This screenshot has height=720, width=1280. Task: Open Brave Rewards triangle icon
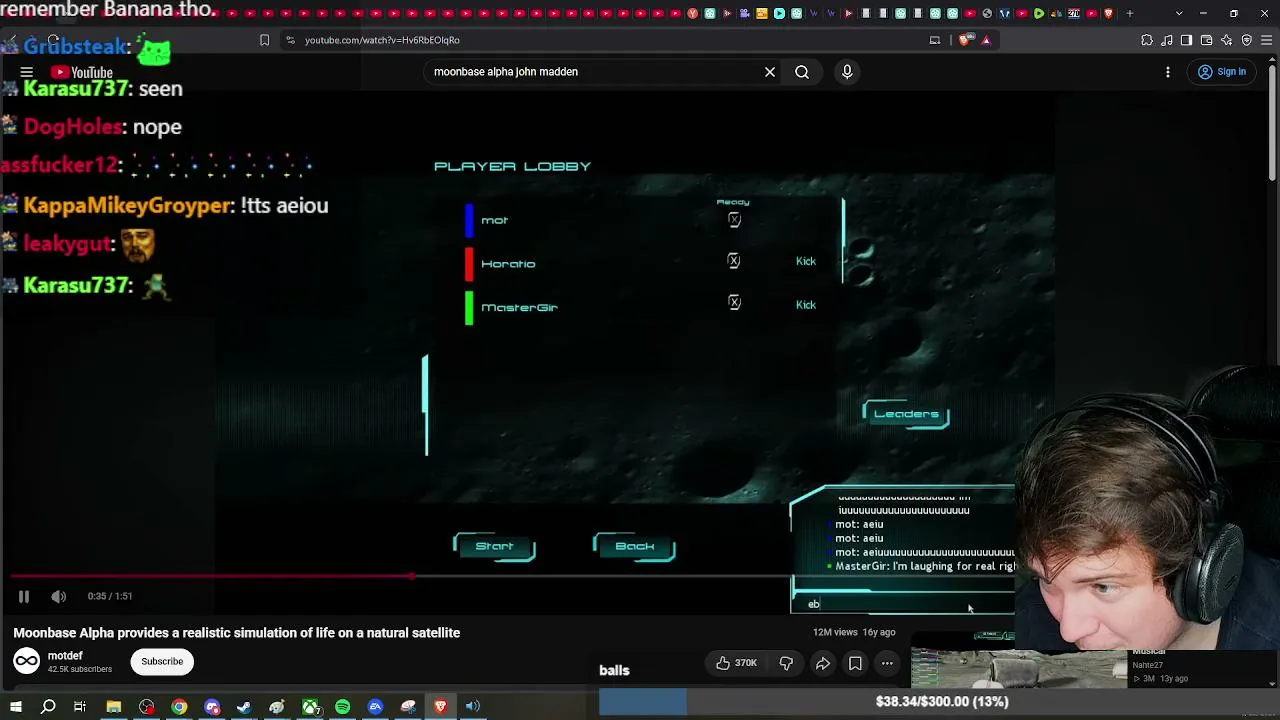(986, 40)
